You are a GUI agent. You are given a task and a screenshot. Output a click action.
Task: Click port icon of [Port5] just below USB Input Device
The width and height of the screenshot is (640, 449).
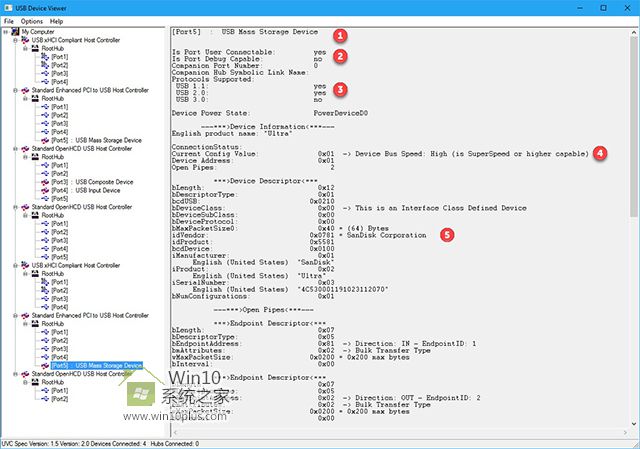[x=45, y=198]
